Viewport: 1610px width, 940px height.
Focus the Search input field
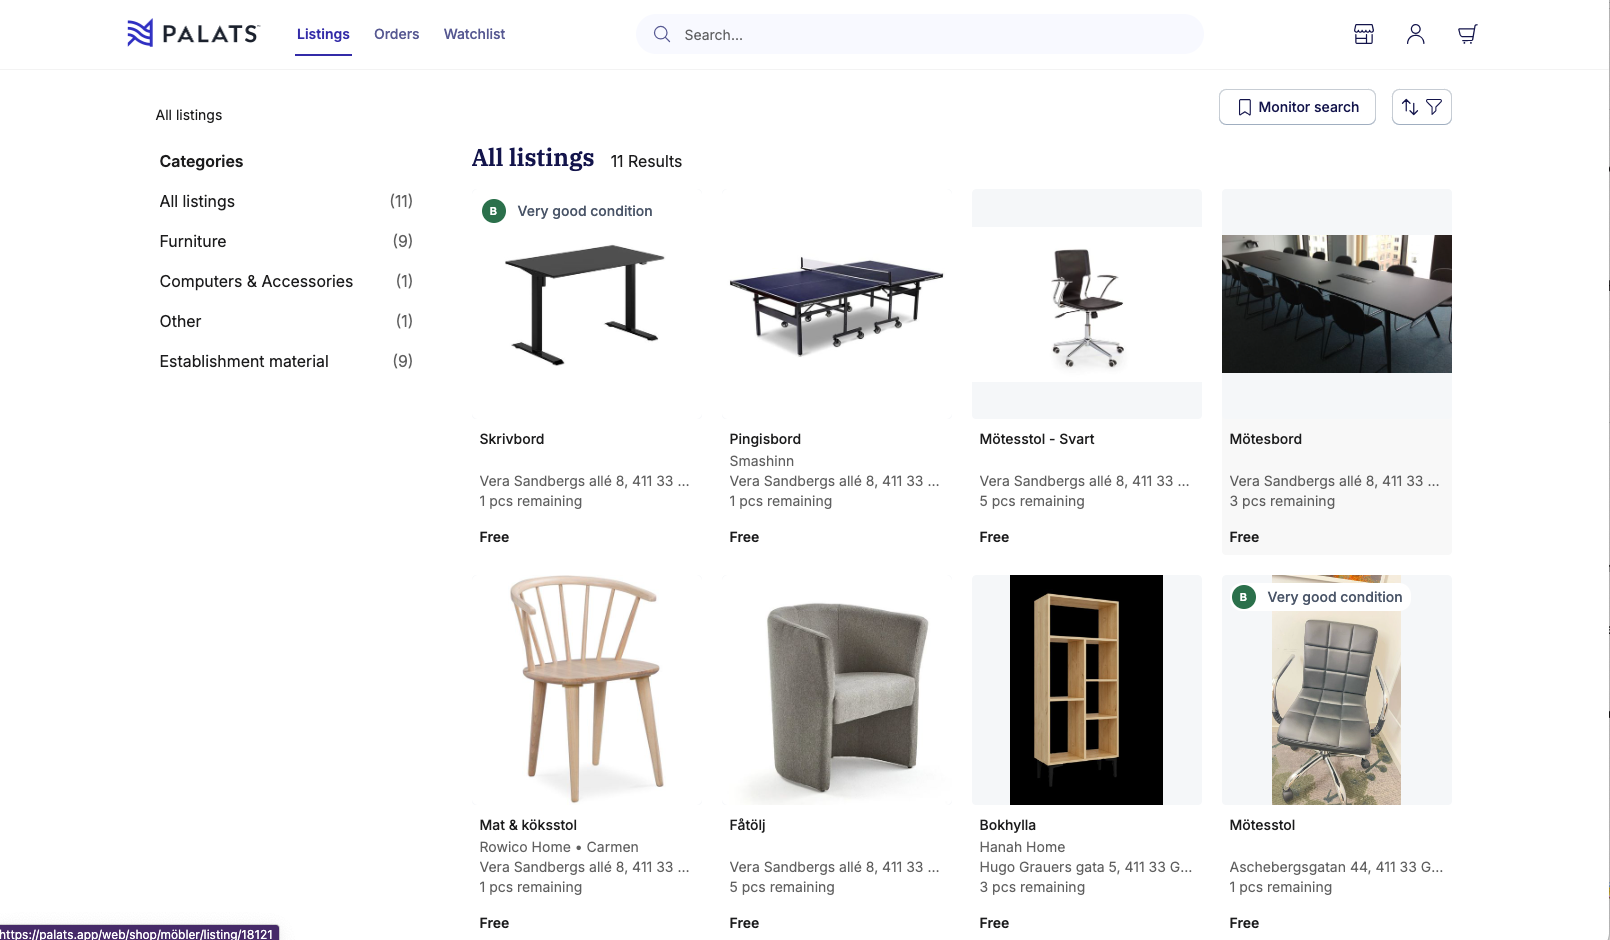pyautogui.click(x=930, y=35)
